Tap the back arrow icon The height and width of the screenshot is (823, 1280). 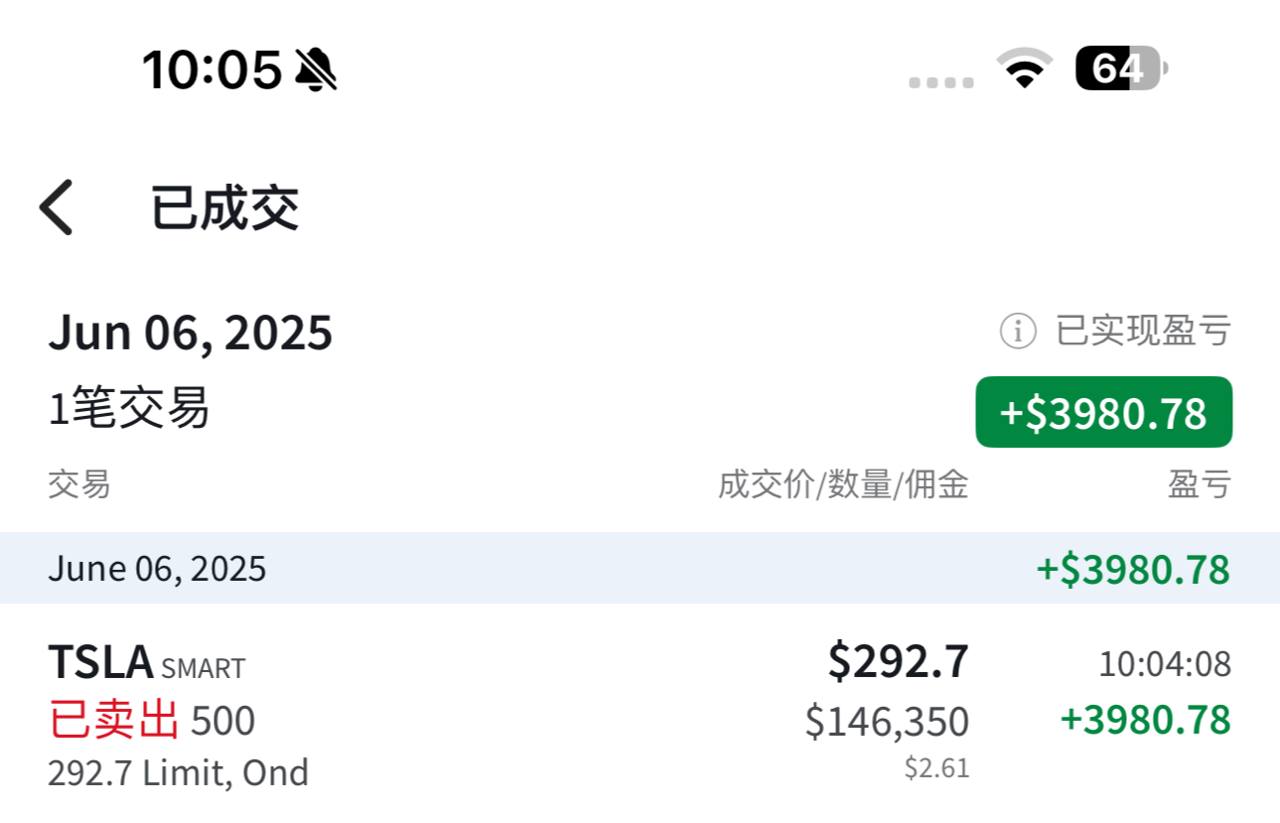pyautogui.click(x=57, y=208)
